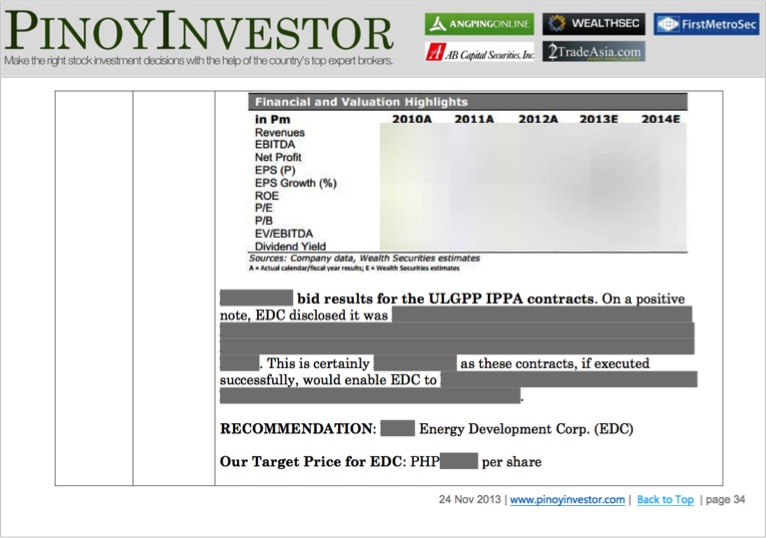
Task: Click the 2010A column header
Action: point(411,119)
